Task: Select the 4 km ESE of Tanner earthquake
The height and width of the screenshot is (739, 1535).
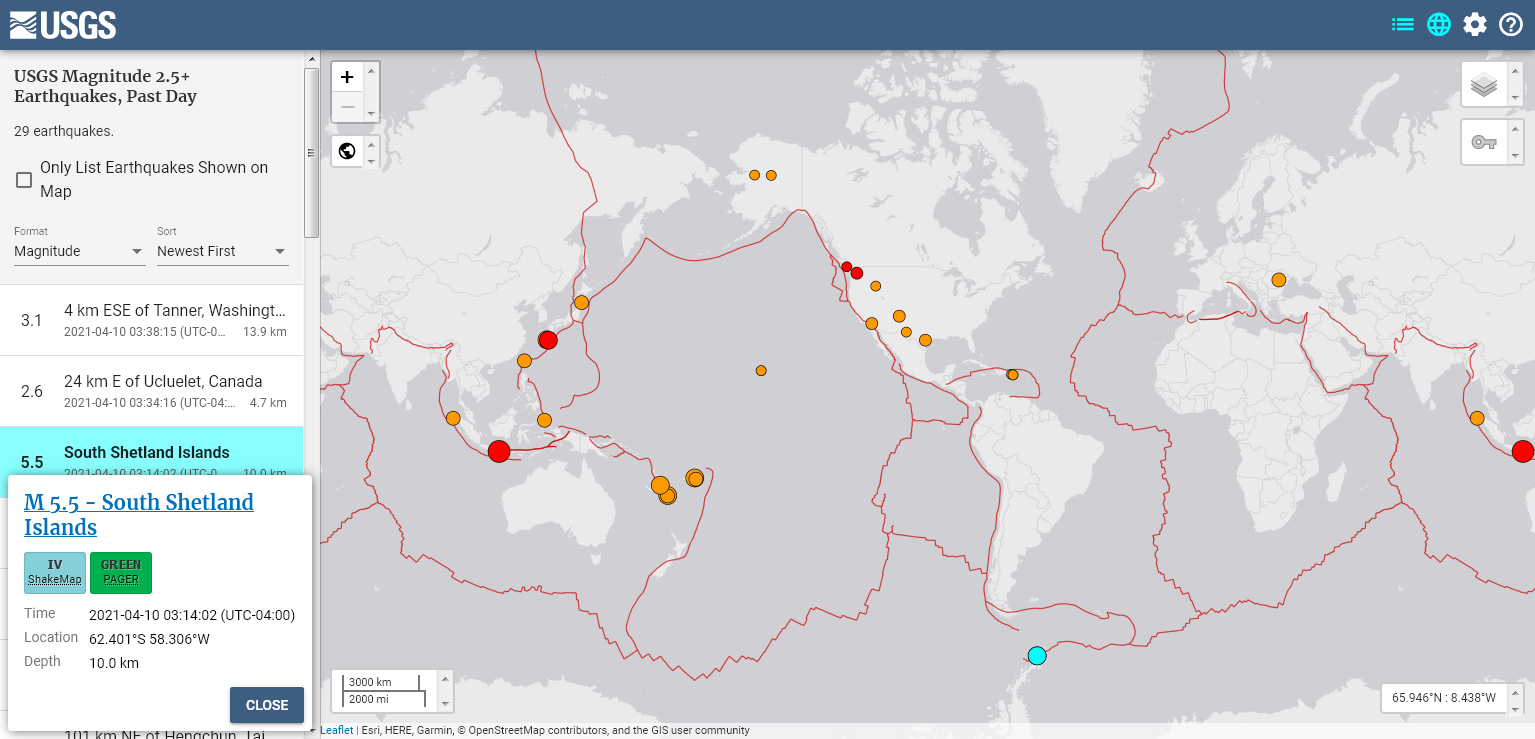Action: [151, 320]
